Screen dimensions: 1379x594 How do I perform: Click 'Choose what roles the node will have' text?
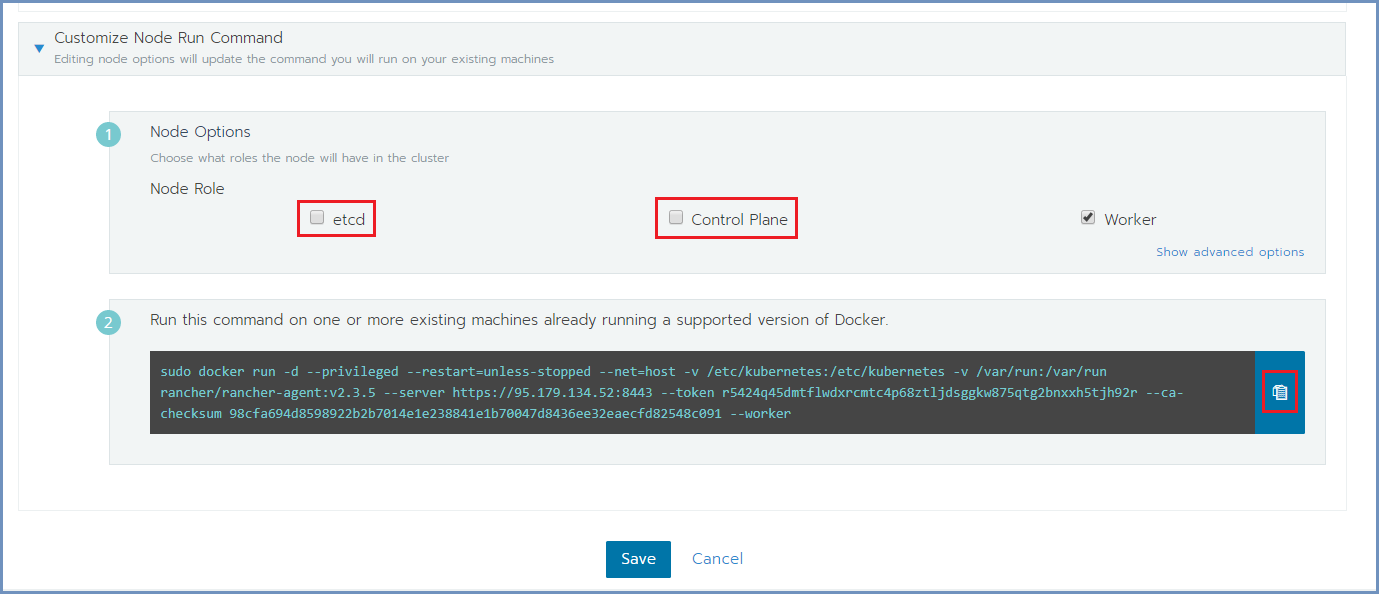click(x=299, y=158)
